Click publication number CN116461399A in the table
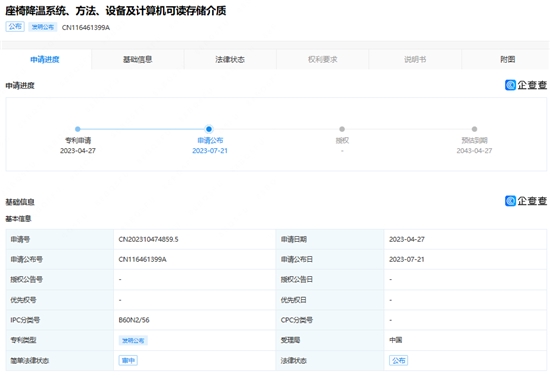The image size is (550, 378). [x=142, y=259]
